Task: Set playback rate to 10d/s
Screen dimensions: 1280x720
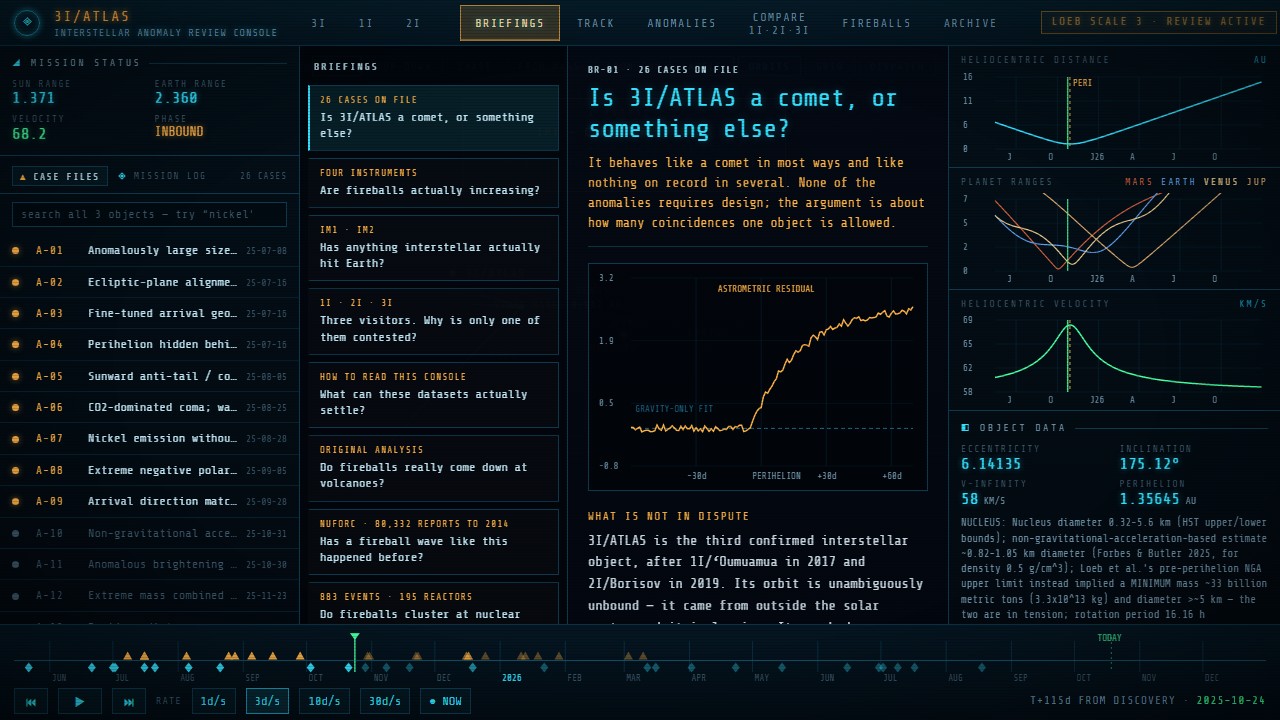Action: [x=324, y=701]
